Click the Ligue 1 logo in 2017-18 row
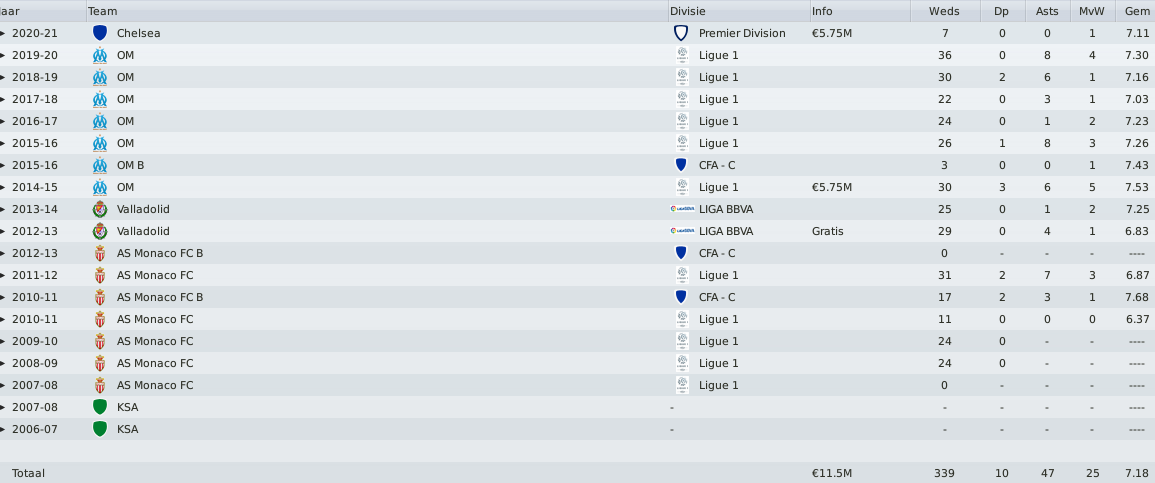Viewport: 1155px width, 483px height. point(682,99)
